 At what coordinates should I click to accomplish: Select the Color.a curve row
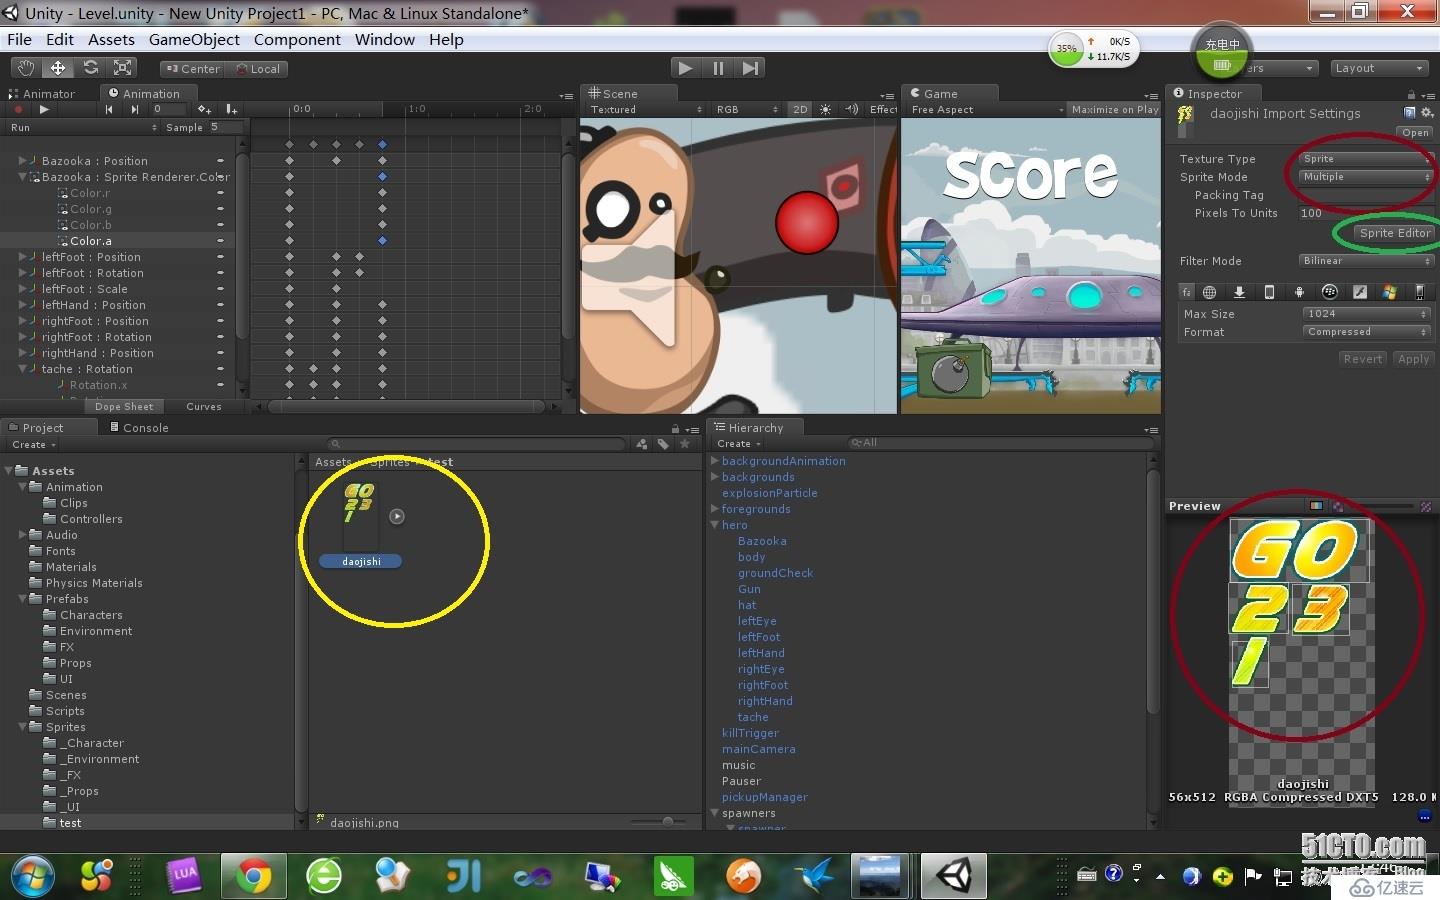118,241
